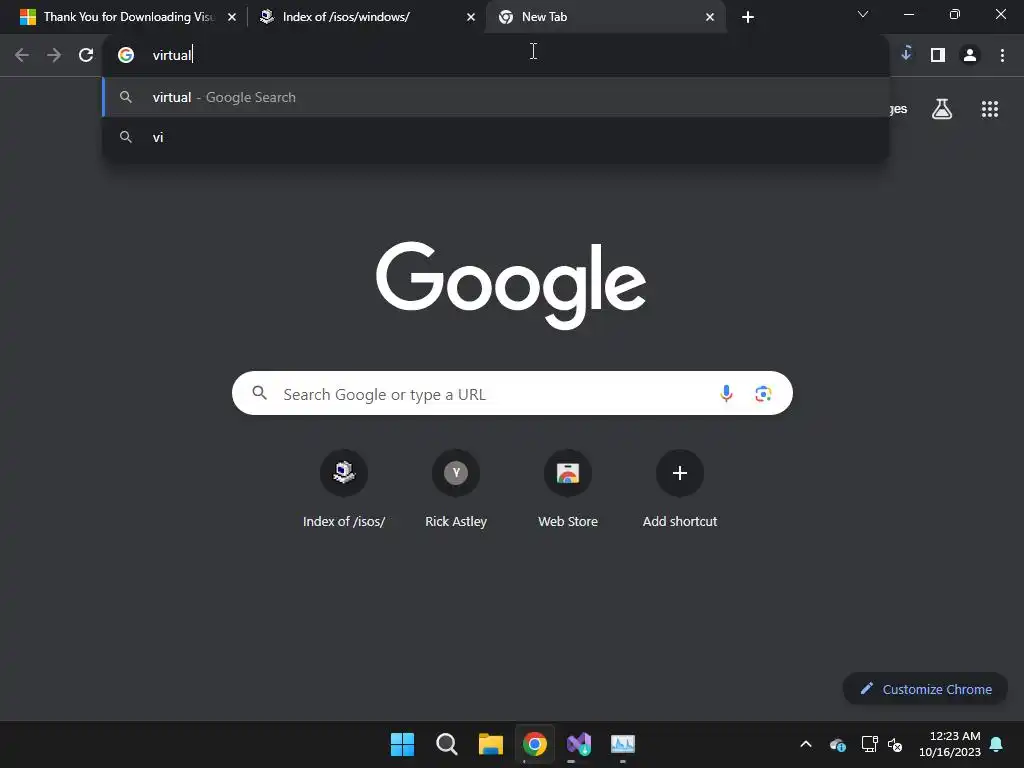Launch File Explorer from the taskbar
This screenshot has height=768, width=1024.
pyautogui.click(x=490, y=744)
